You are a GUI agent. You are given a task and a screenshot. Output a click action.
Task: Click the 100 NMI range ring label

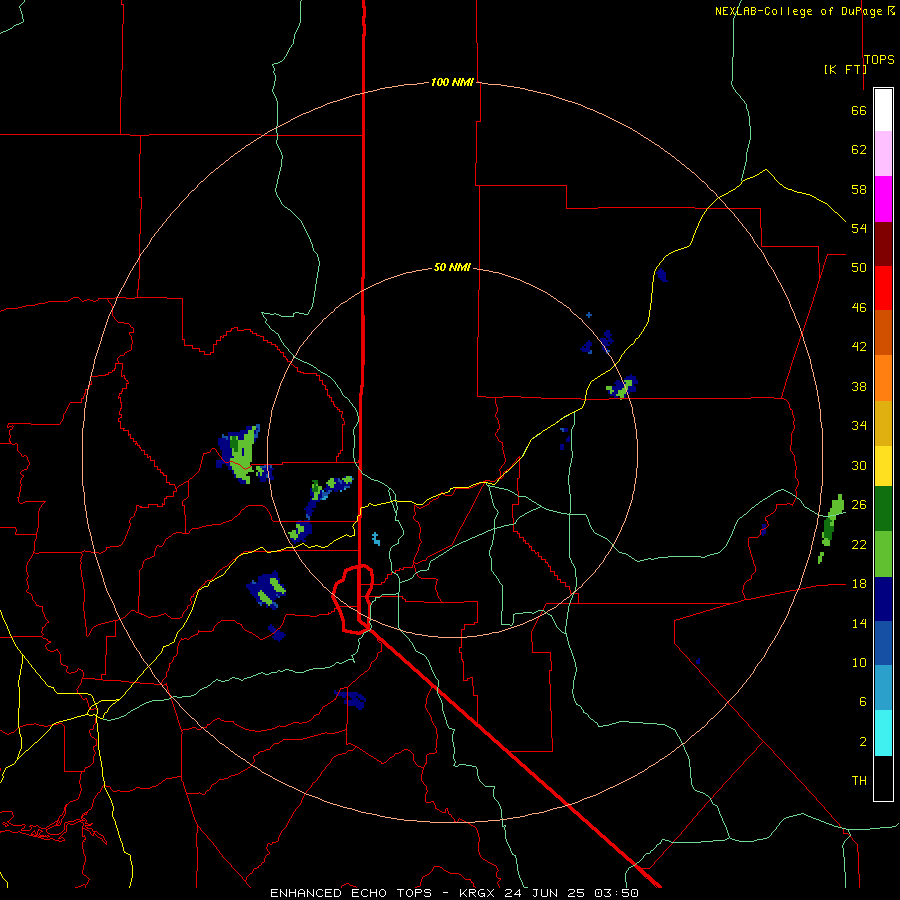pyautogui.click(x=452, y=82)
